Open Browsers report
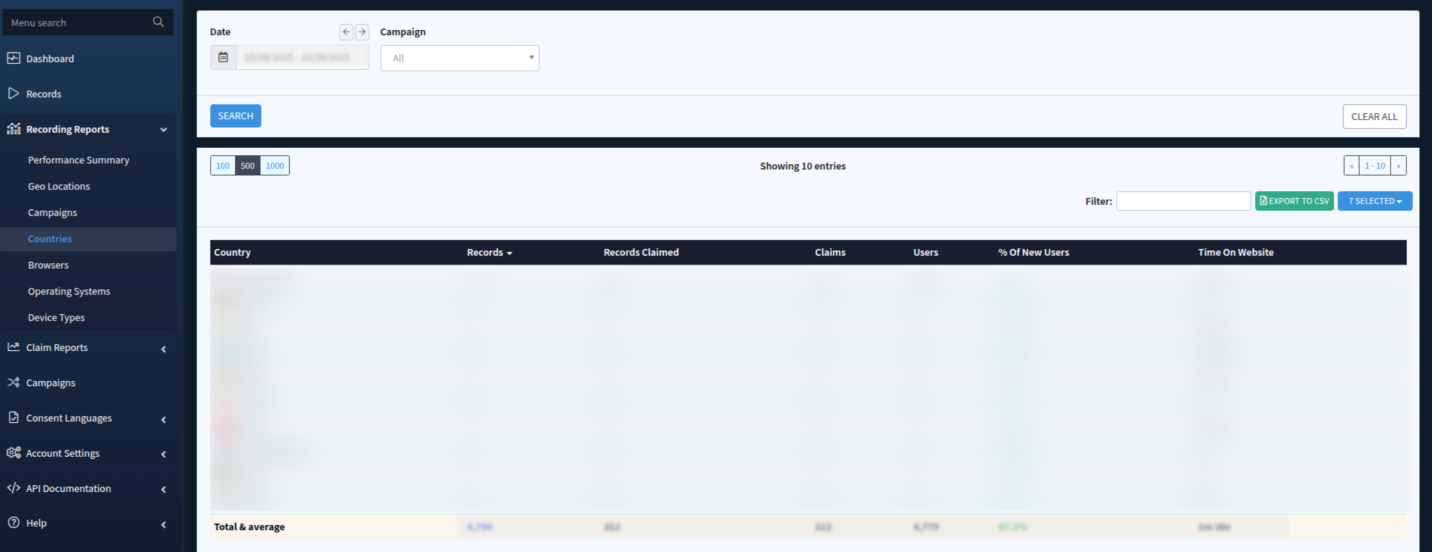 pyautogui.click(x=49, y=265)
